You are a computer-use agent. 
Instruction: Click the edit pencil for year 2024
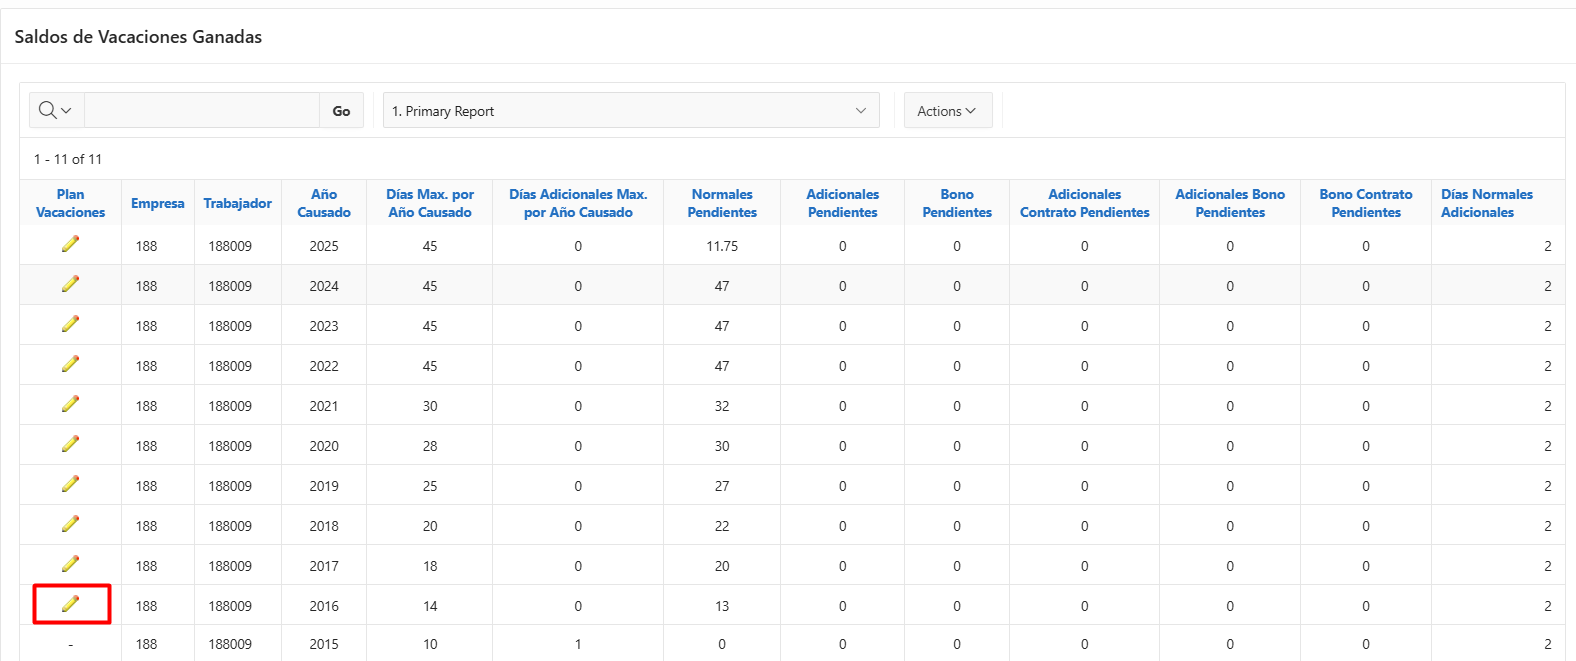tap(70, 284)
